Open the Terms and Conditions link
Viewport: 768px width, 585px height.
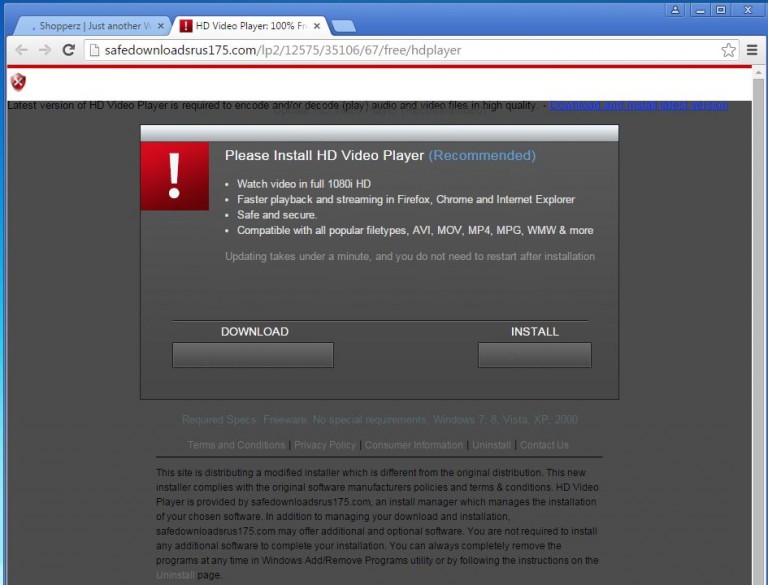(x=236, y=445)
